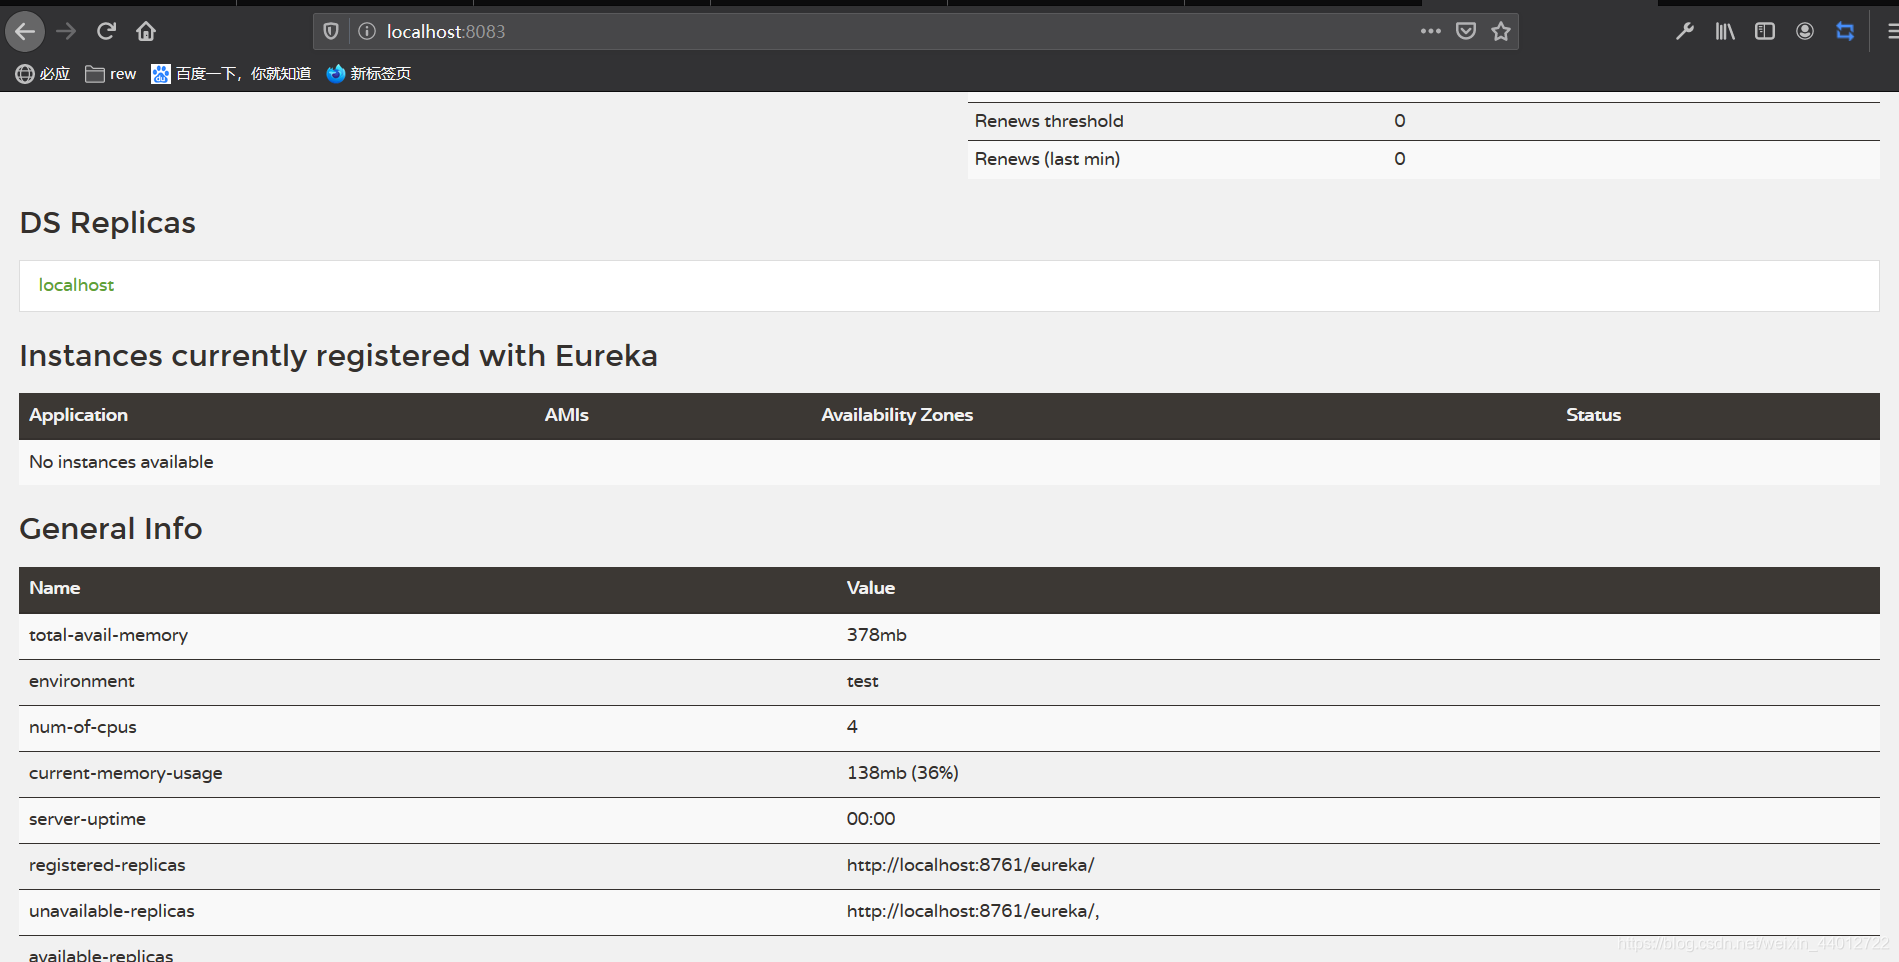
Task: Open the home page icon
Action: (146, 31)
